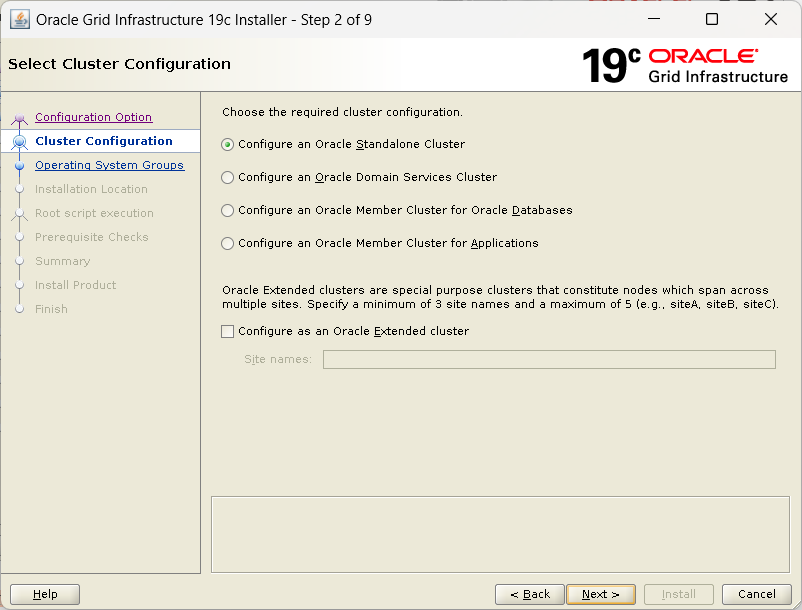The height and width of the screenshot is (610, 802).
Task: Click Install Product step label
Action: tap(76, 285)
